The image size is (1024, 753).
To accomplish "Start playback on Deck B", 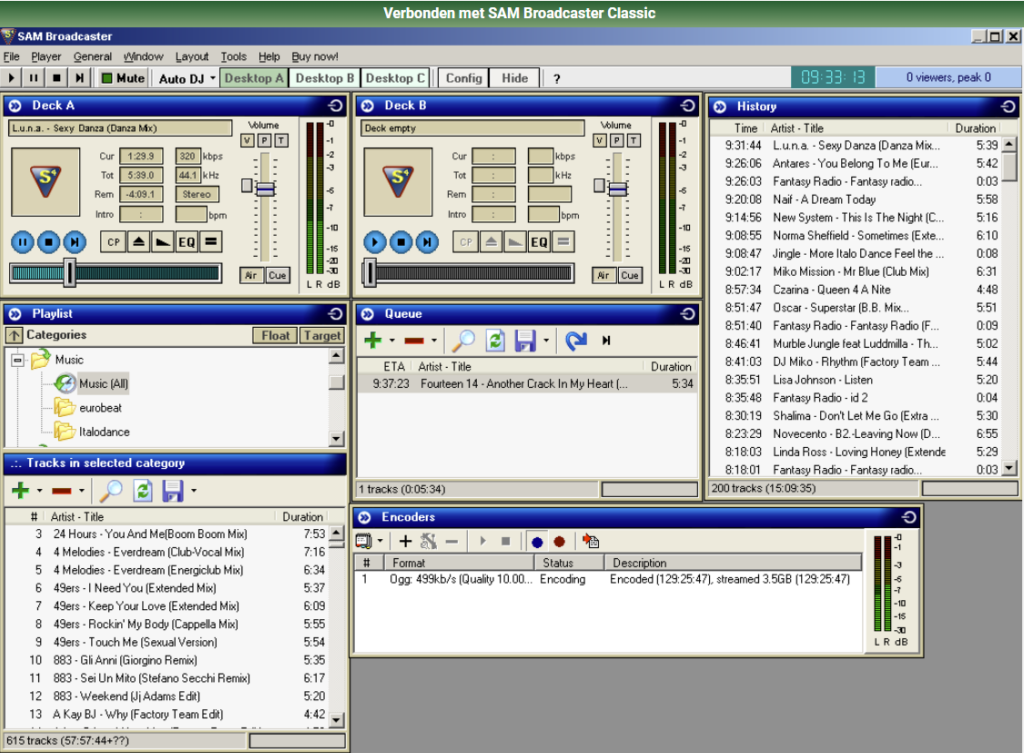I will 375,242.
